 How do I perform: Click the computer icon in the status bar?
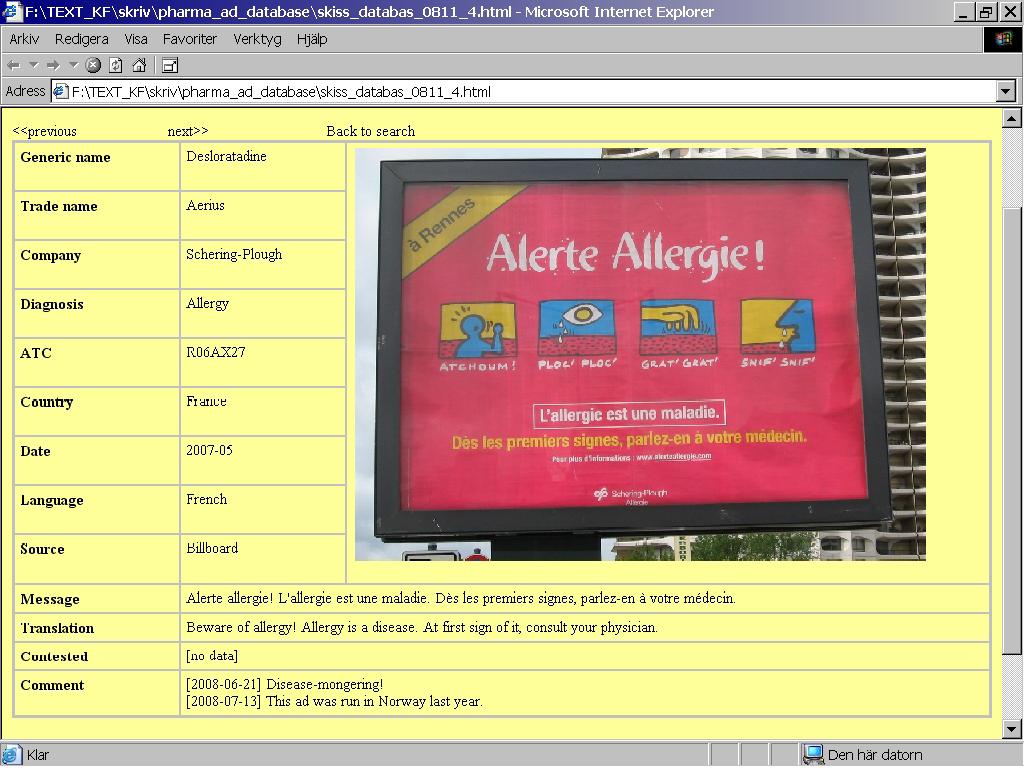(813, 755)
